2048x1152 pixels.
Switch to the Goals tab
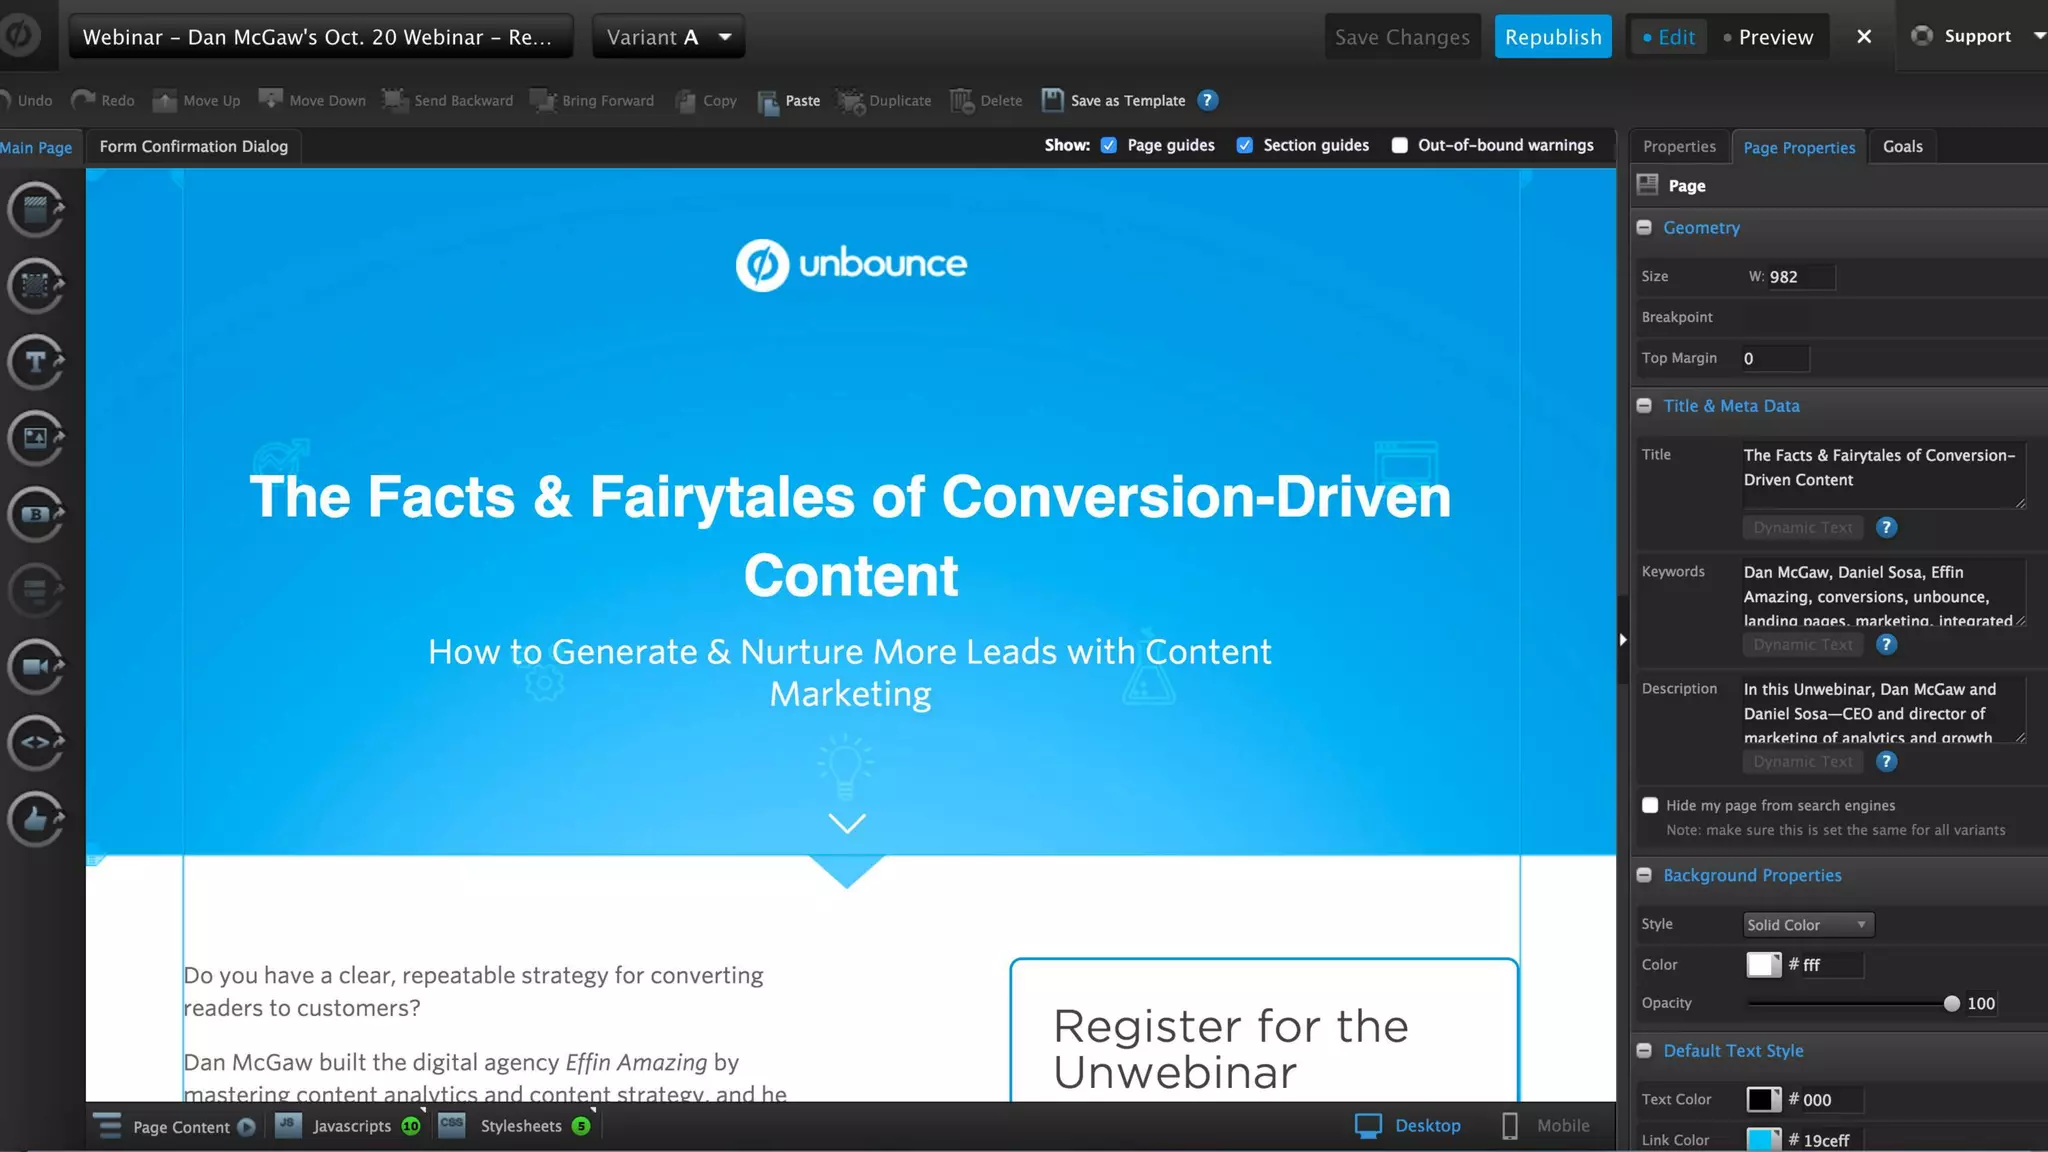1902,146
